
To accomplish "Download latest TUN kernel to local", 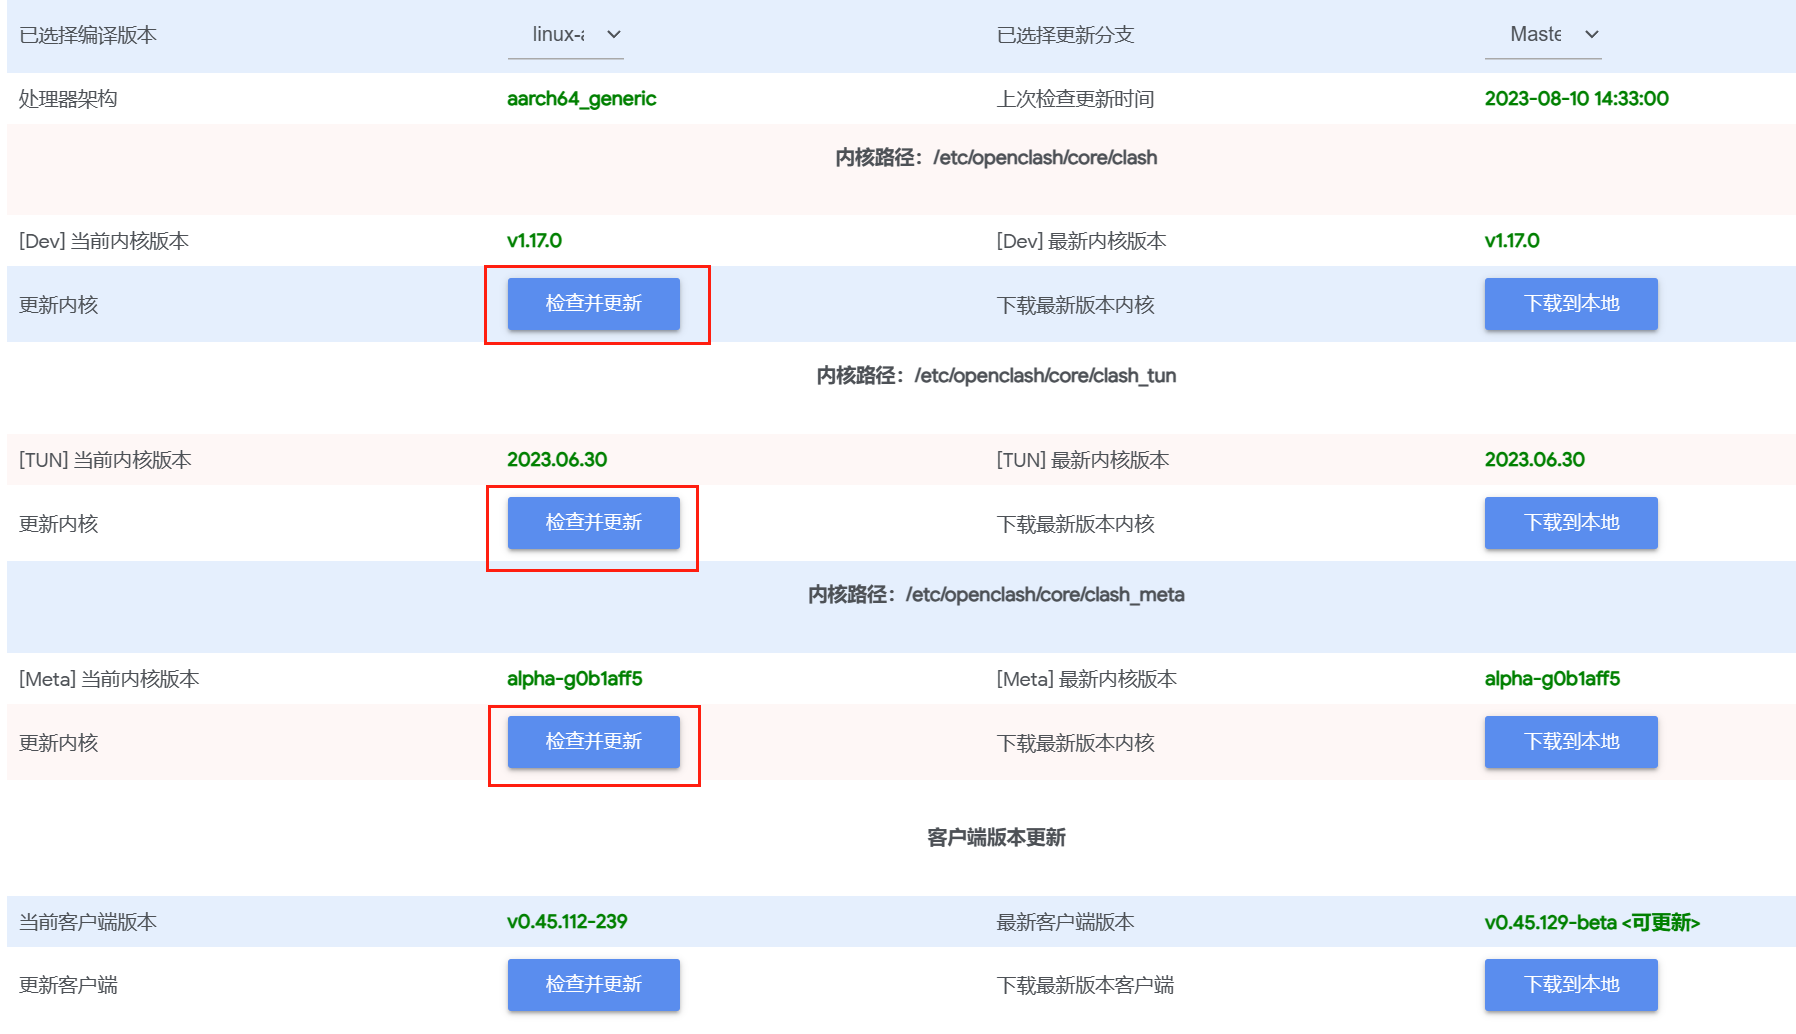I will (1571, 523).
